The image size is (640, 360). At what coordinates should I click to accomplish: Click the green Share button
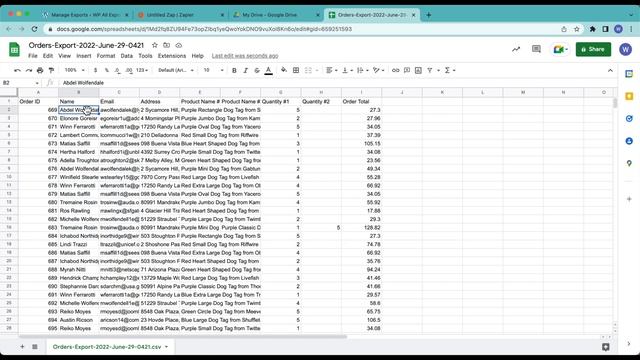coord(593,49)
